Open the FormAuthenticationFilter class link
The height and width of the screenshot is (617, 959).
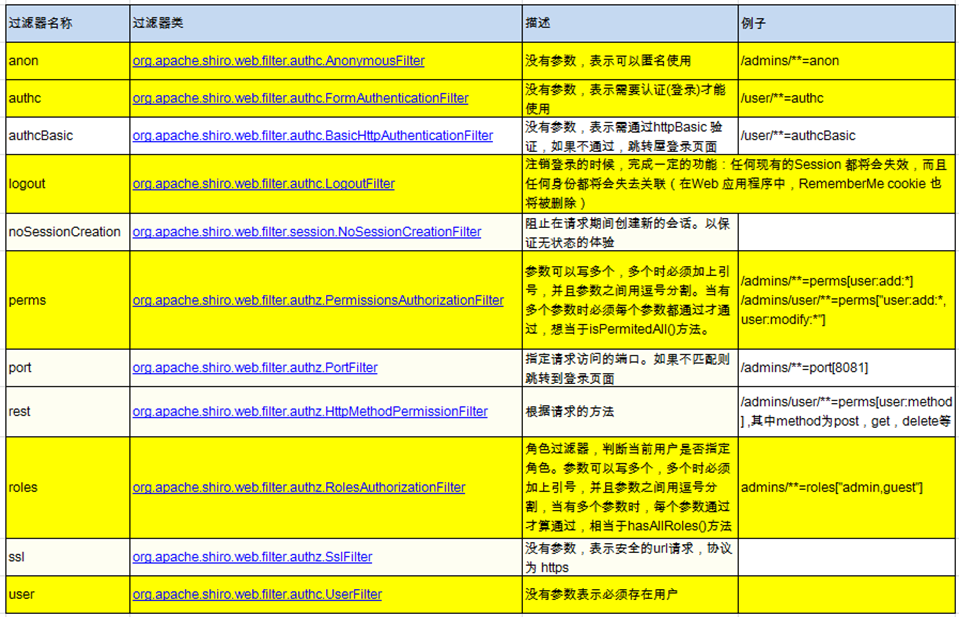click(x=299, y=98)
